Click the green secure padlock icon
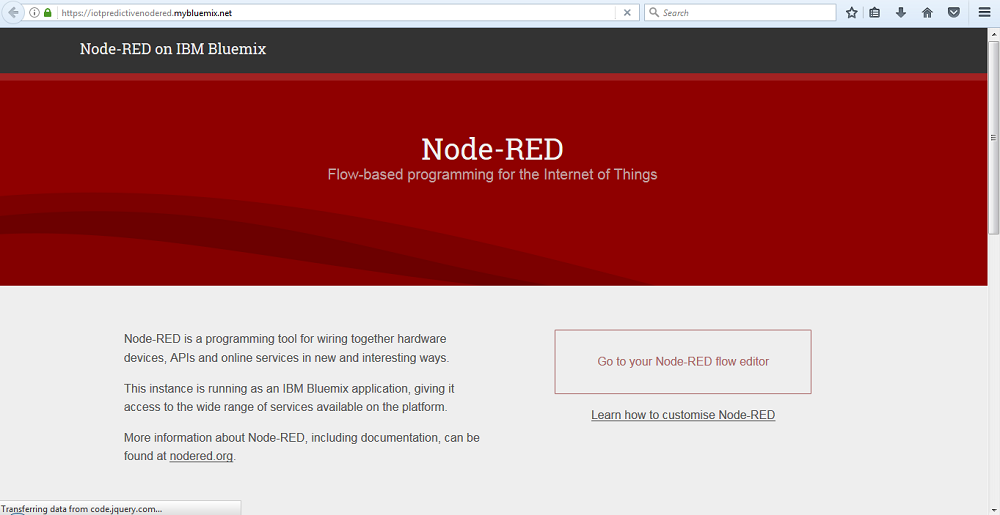The width and height of the screenshot is (1000, 515). click(47, 13)
